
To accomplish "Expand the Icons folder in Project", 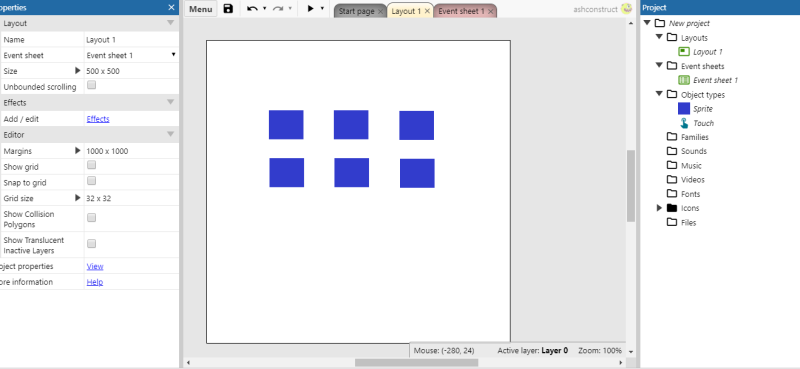I will [659, 208].
